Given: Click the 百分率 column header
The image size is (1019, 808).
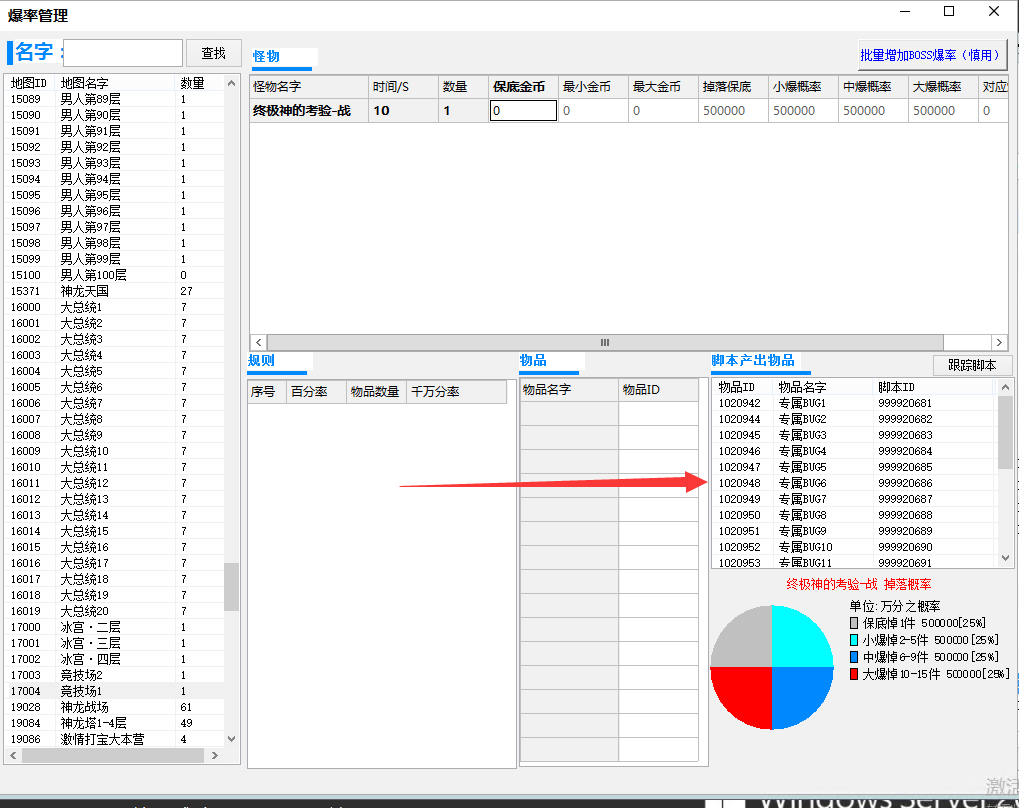Looking at the screenshot, I should point(316,392).
